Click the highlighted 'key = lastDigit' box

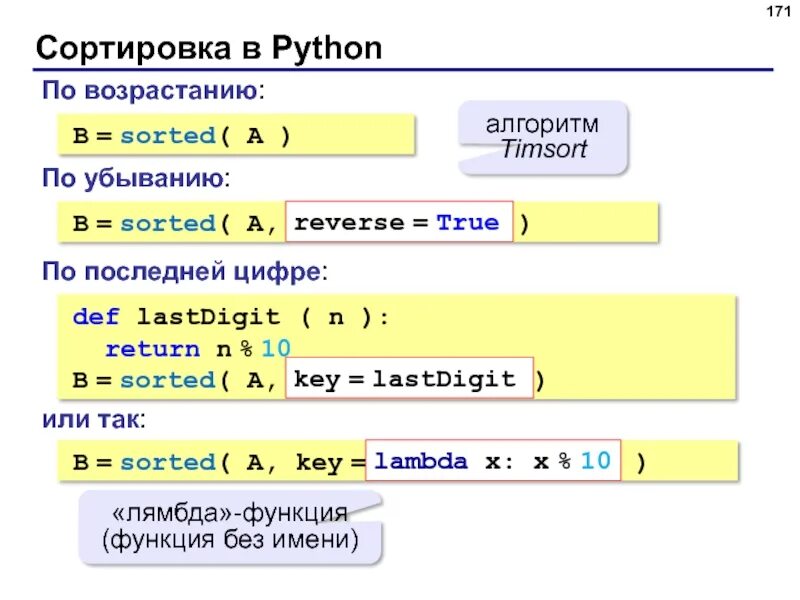click(409, 378)
